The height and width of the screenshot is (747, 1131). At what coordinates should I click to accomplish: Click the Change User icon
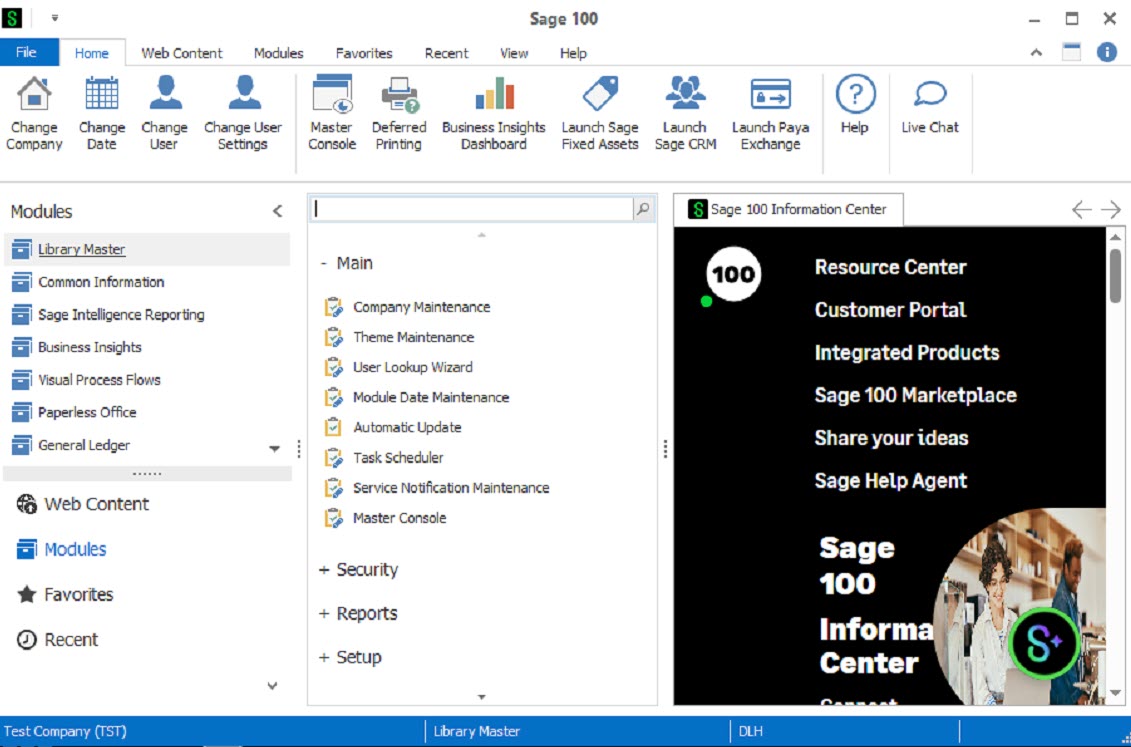[164, 94]
